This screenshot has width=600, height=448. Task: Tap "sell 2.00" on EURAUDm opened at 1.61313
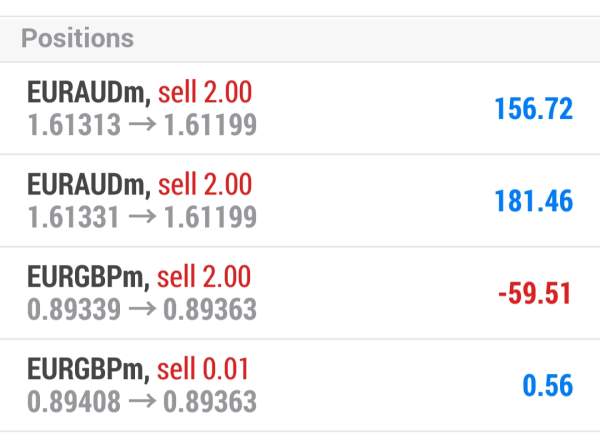(205, 93)
